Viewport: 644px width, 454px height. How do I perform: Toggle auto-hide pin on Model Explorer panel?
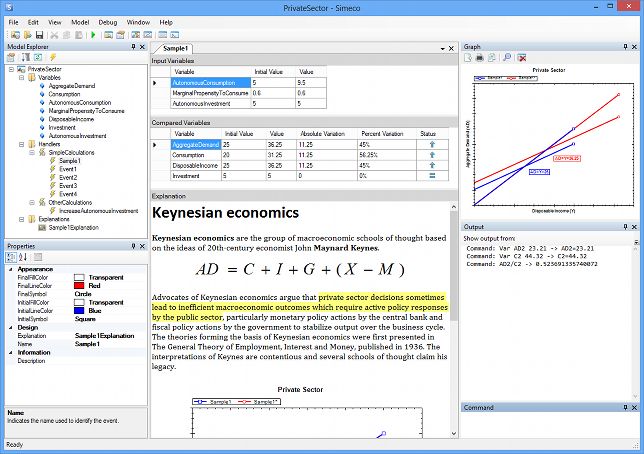pos(131,46)
